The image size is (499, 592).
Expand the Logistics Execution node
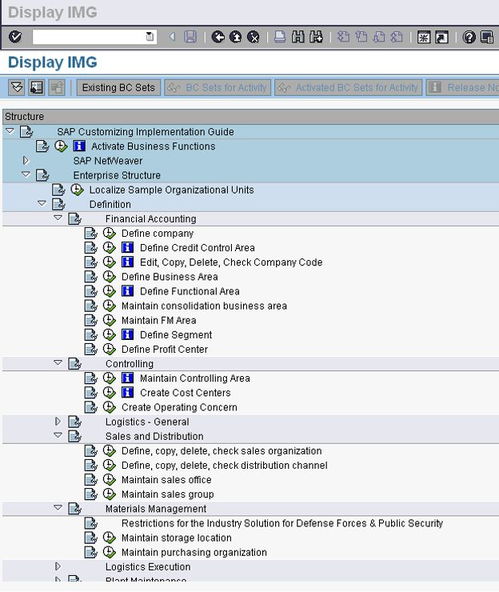[57, 566]
